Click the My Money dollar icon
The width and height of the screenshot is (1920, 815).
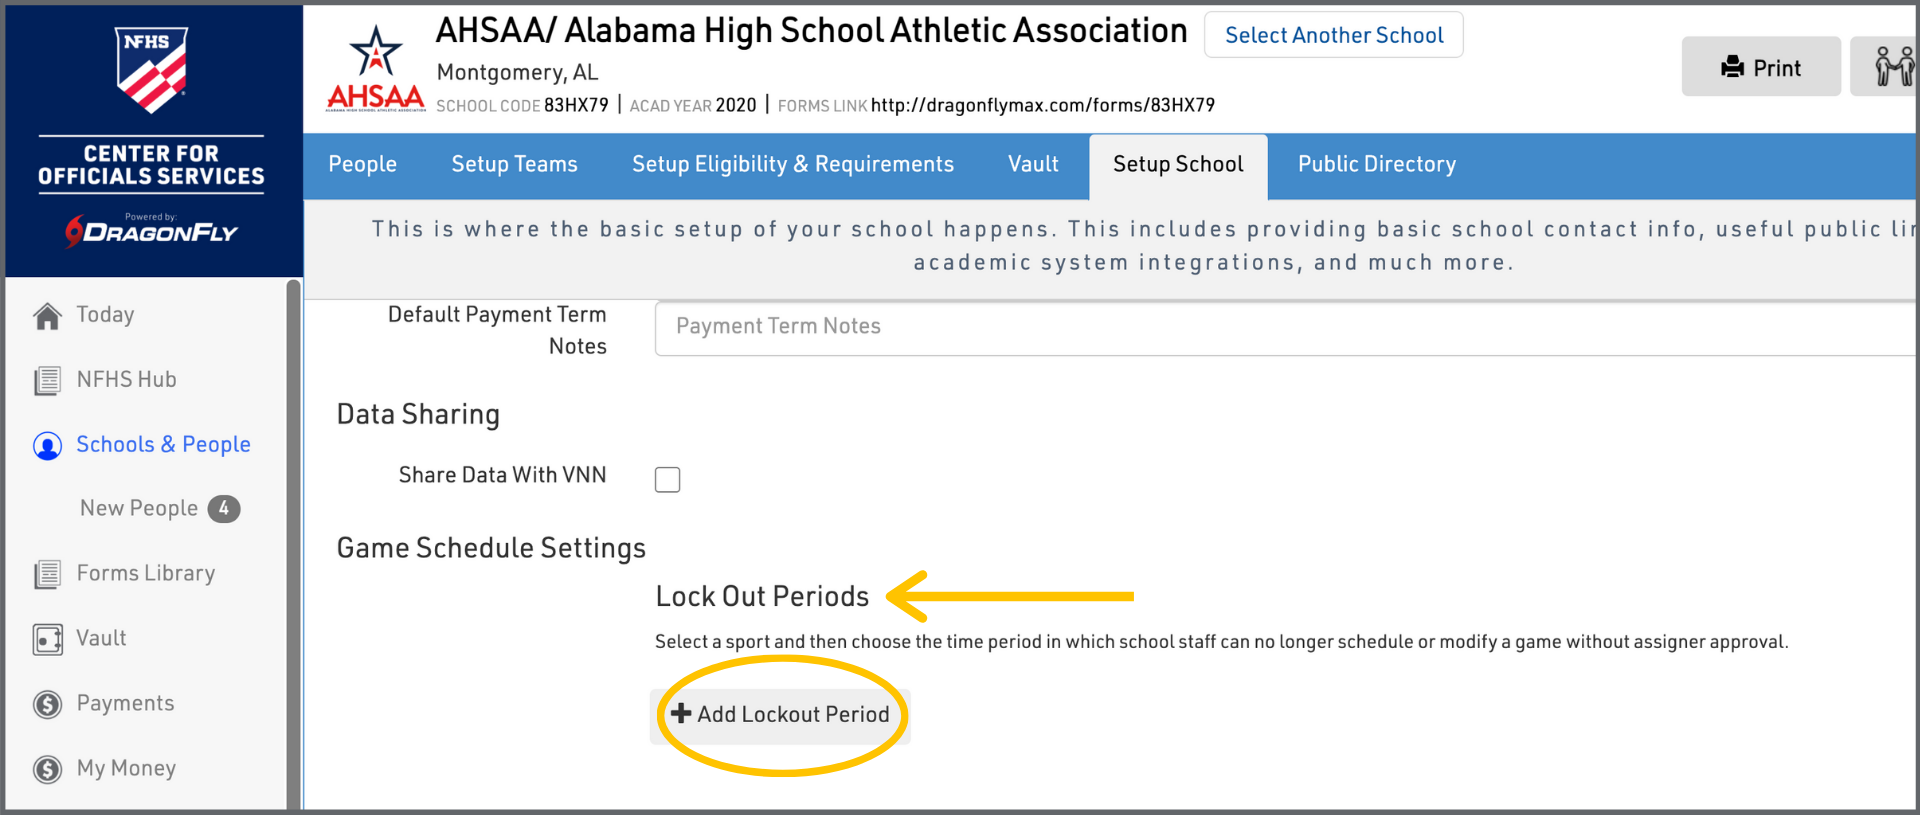[x=47, y=770]
